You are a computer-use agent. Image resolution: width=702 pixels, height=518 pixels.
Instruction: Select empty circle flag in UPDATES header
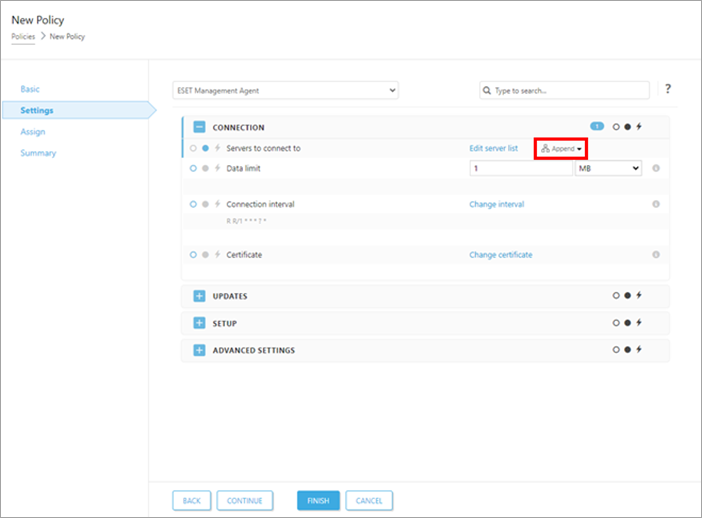coord(616,295)
